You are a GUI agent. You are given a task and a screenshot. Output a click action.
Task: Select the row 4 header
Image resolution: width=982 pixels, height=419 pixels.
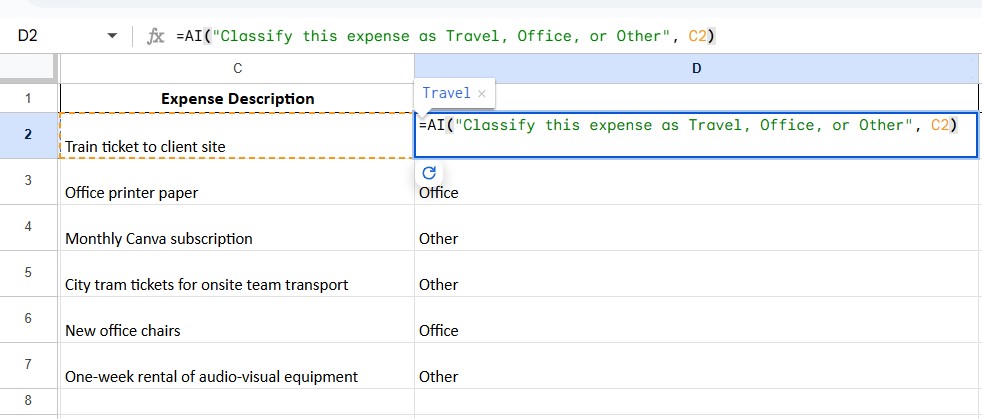click(28, 227)
